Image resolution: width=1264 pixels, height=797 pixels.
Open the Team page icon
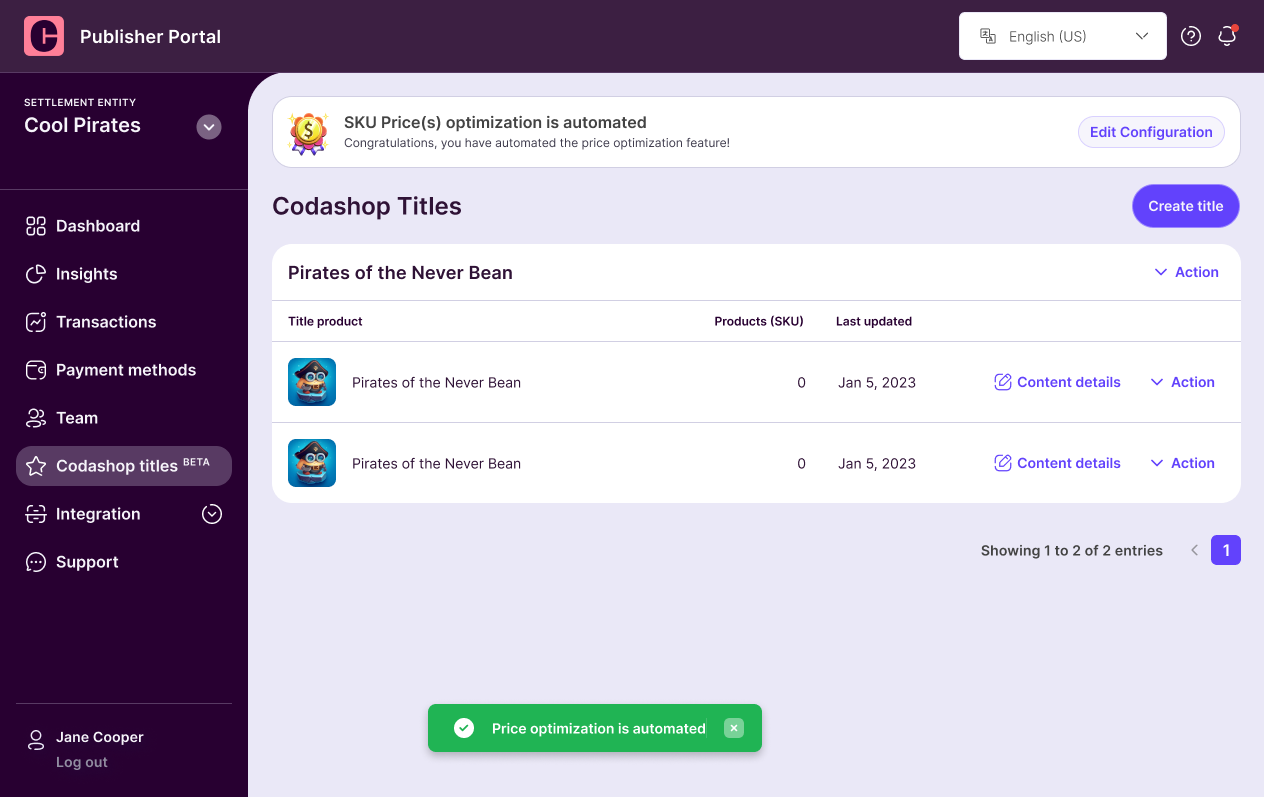[36, 418]
